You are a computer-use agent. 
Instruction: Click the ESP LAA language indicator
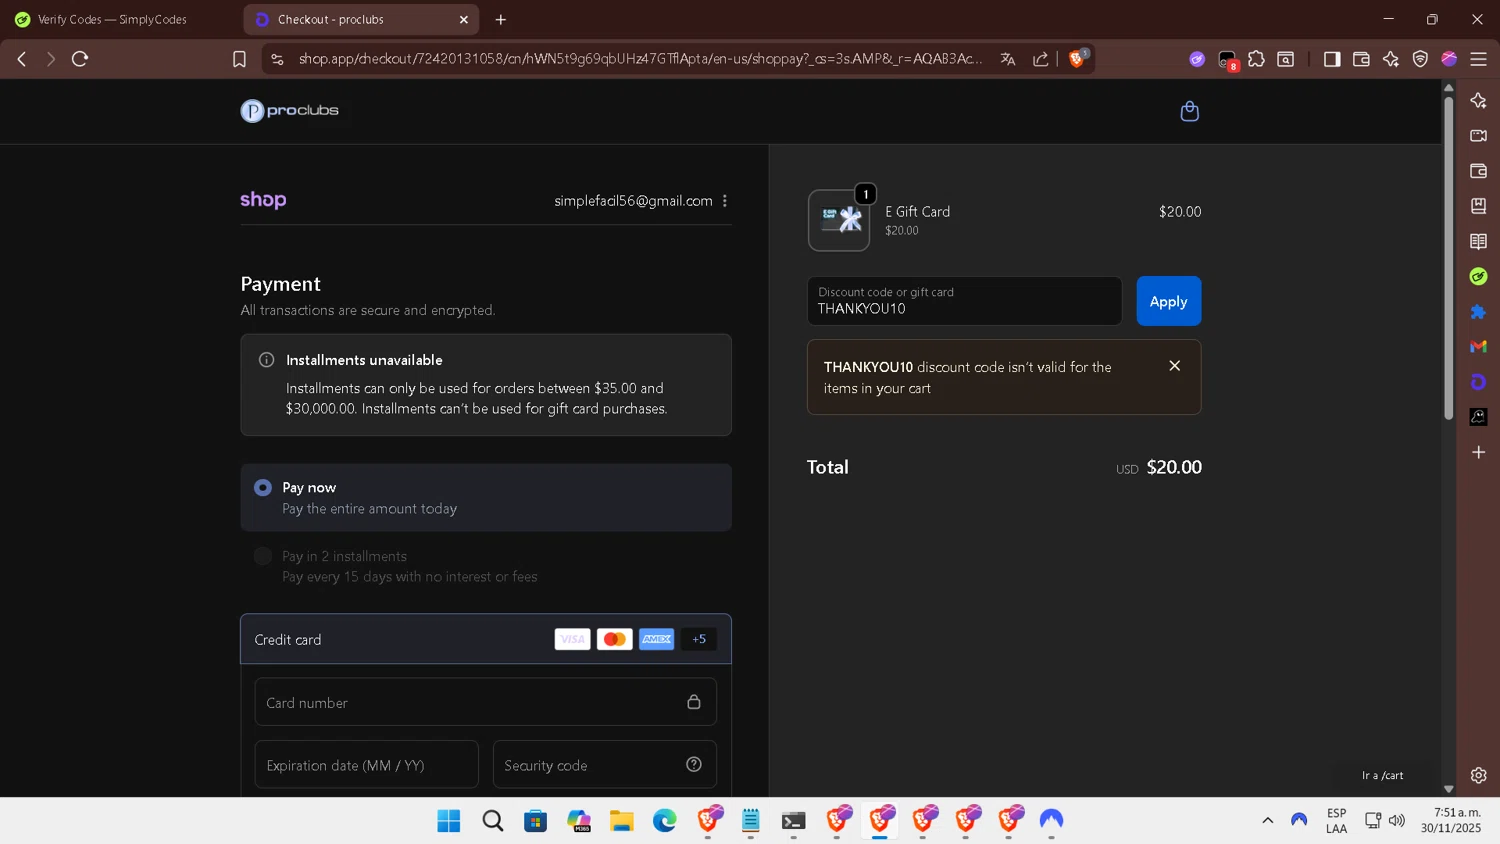click(x=1336, y=820)
